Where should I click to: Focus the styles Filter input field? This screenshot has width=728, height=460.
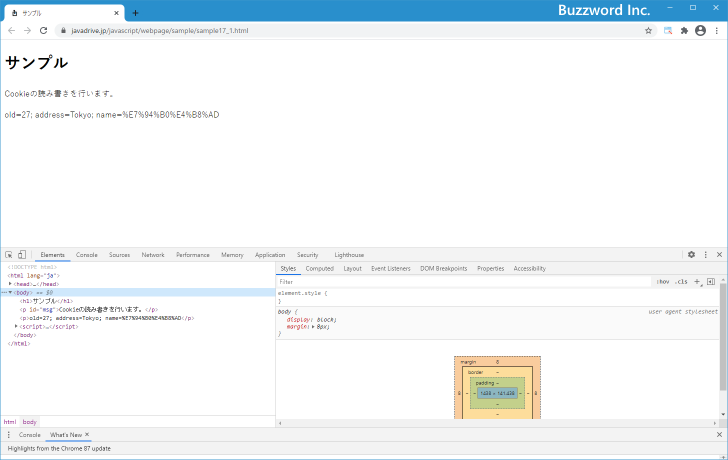[x=464, y=282]
